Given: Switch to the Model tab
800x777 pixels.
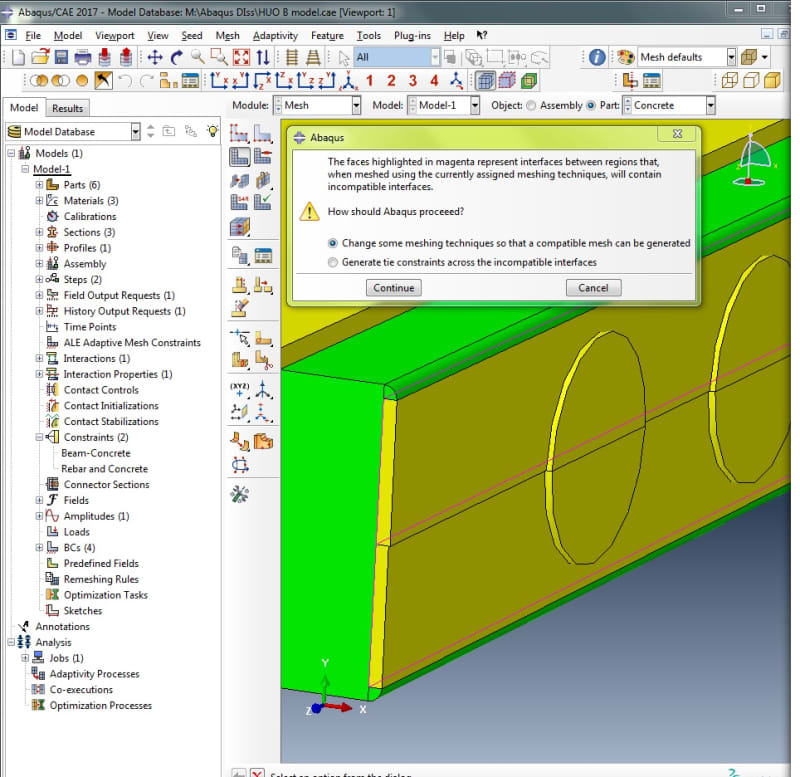Looking at the screenshot, I should tap(24, 108).
